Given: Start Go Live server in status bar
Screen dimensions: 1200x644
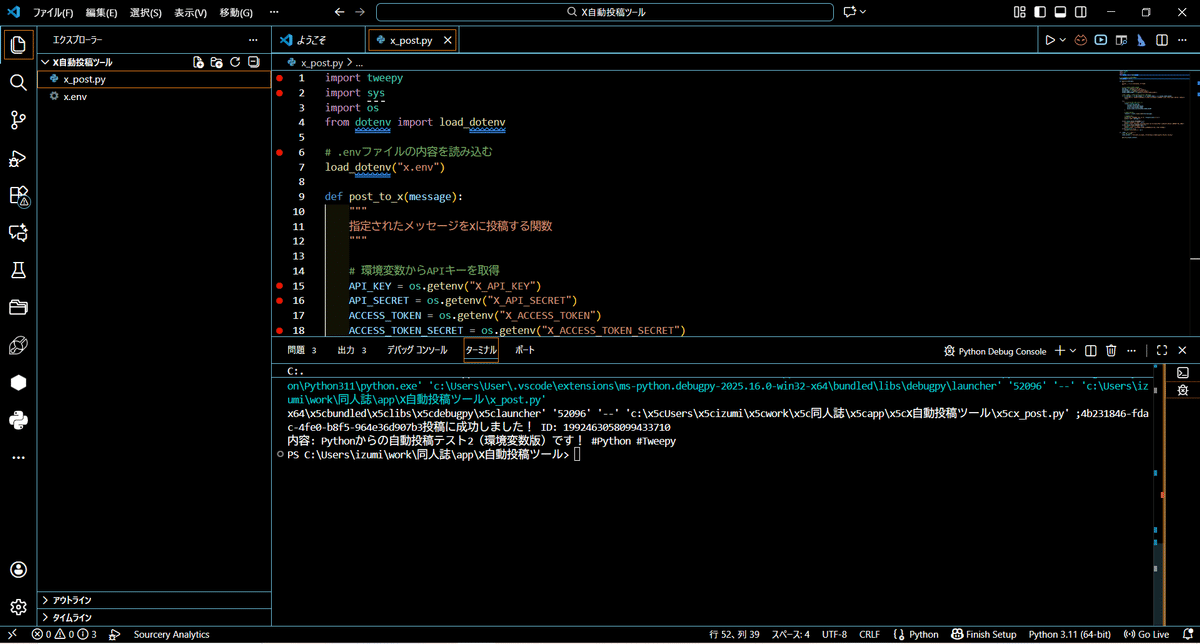Looking at the screenshot, I should (1147, 633).
